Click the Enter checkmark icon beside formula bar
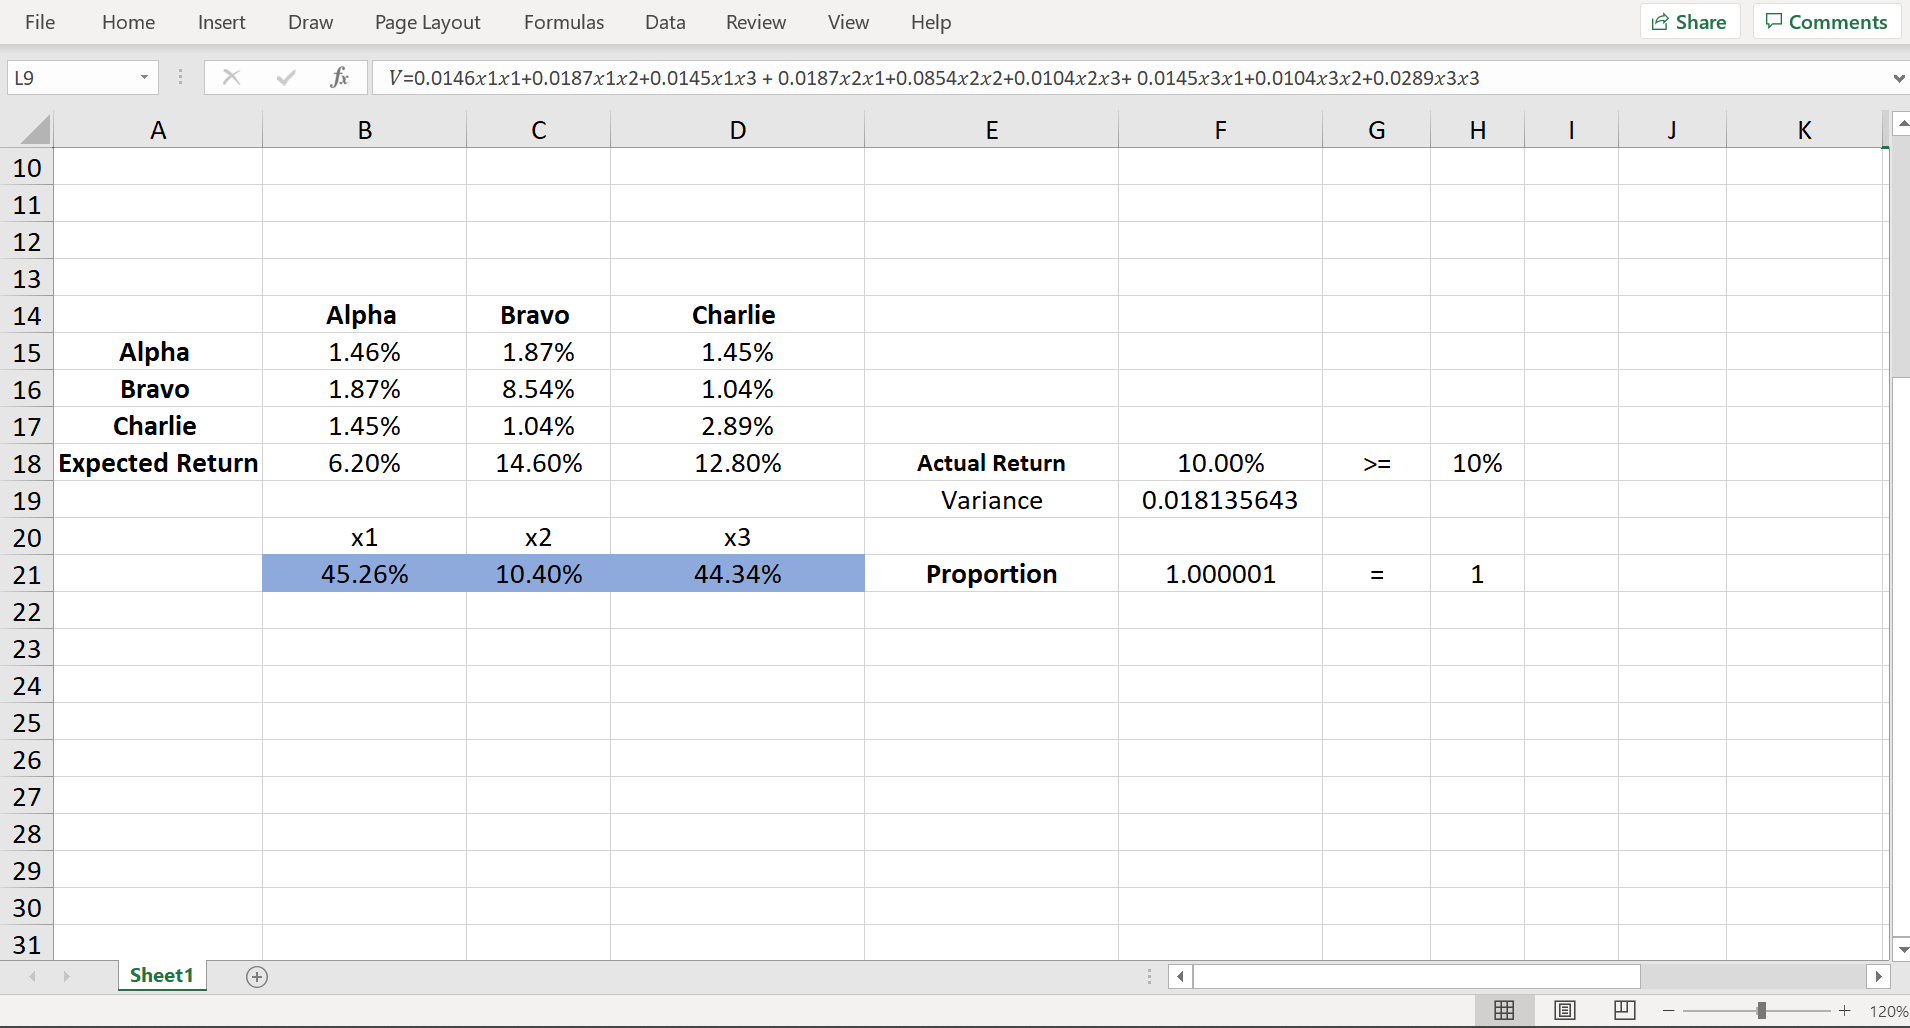This screenshot has width=1910, height=1028. coord(285,77)
